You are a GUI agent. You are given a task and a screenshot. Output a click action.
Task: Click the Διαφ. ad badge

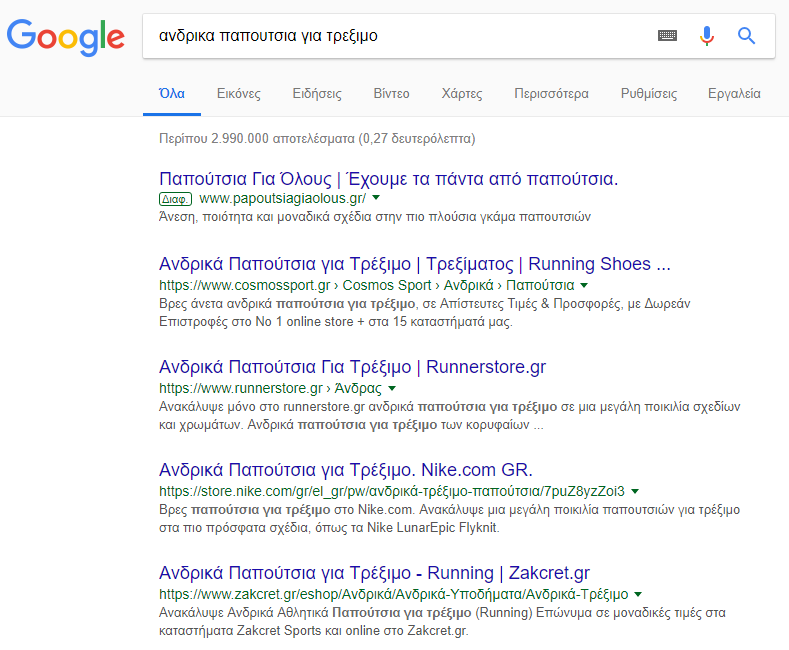[175, 199]
